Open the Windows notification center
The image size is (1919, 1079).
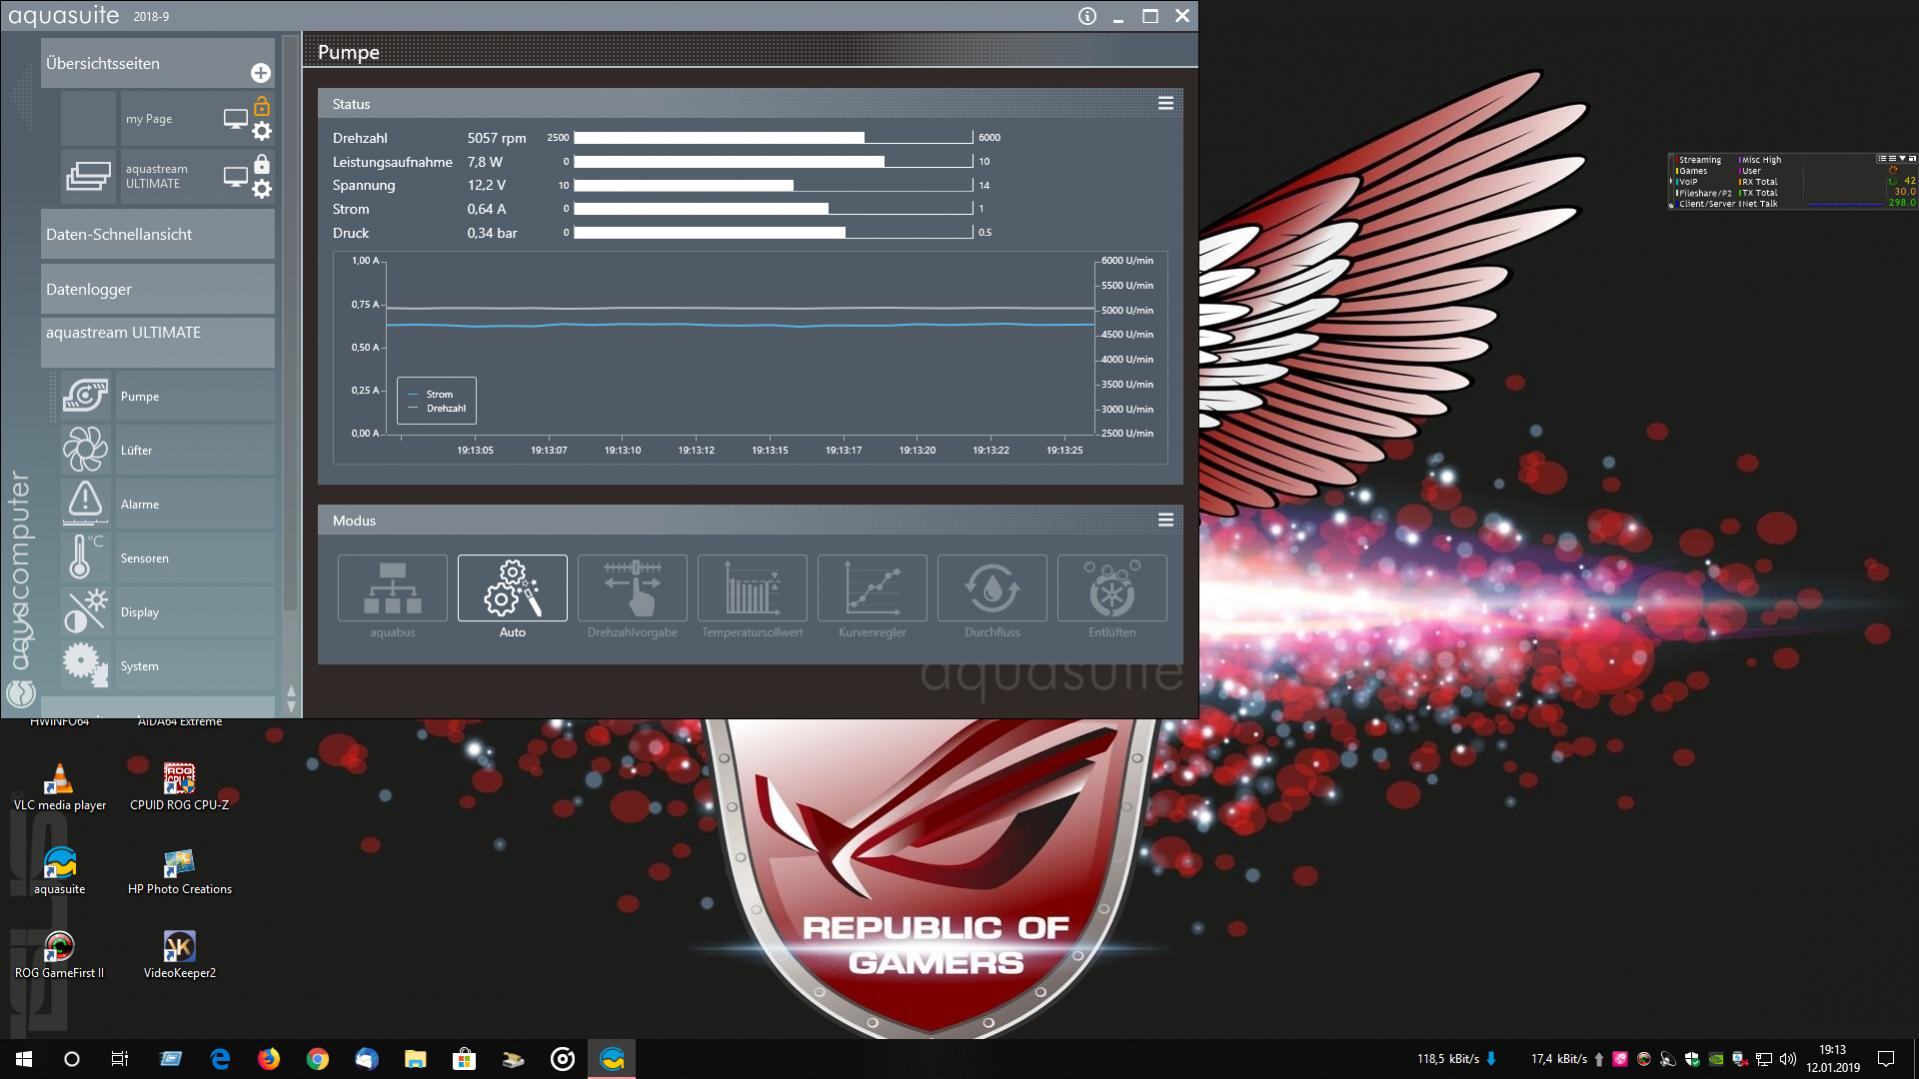[x=1886, y=1059]
